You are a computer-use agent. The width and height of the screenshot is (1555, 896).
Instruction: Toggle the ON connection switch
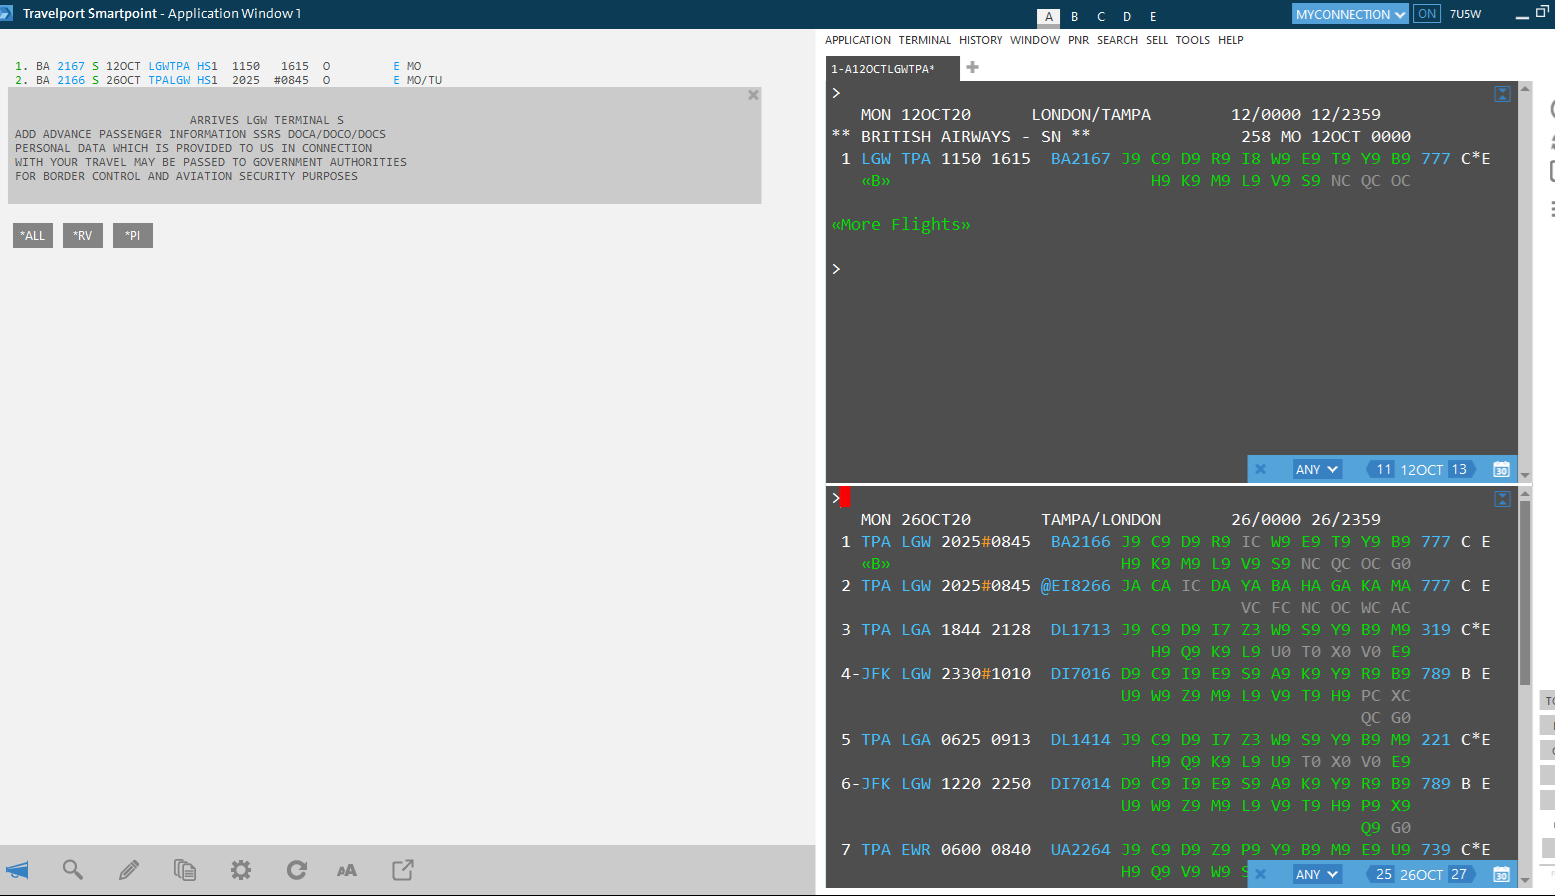(1427, 14)
